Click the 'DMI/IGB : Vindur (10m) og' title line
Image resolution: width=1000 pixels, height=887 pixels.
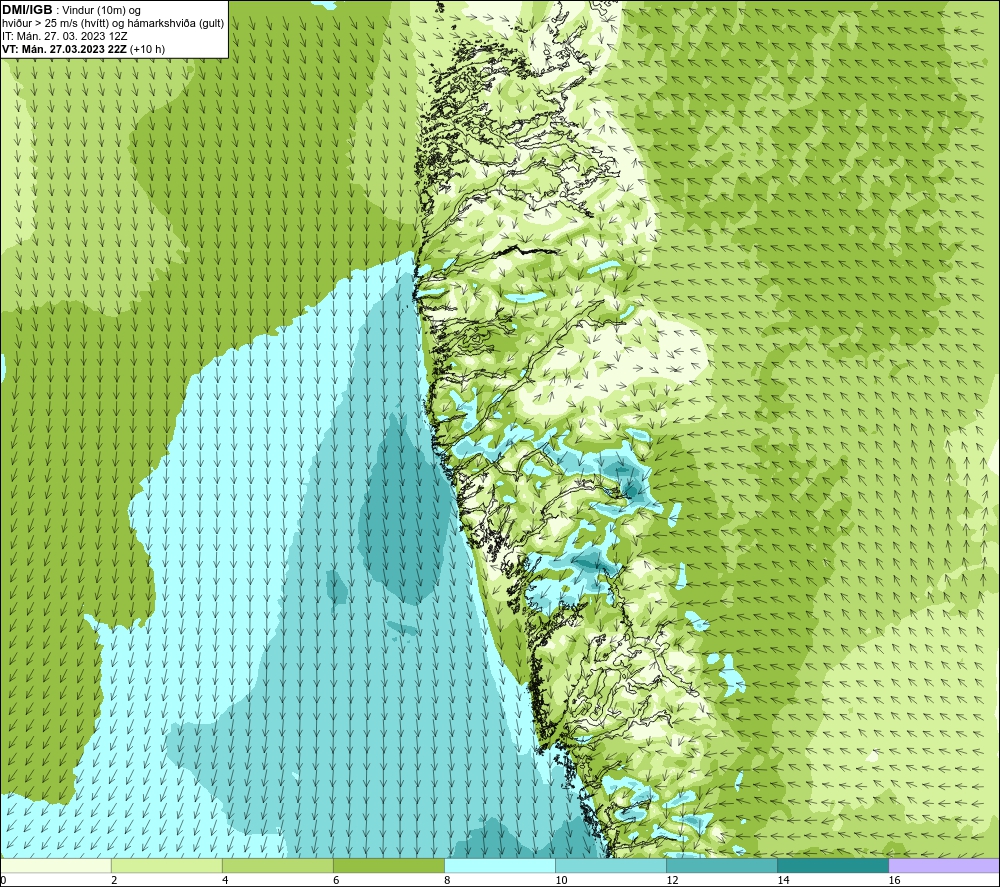click(71, 10)
